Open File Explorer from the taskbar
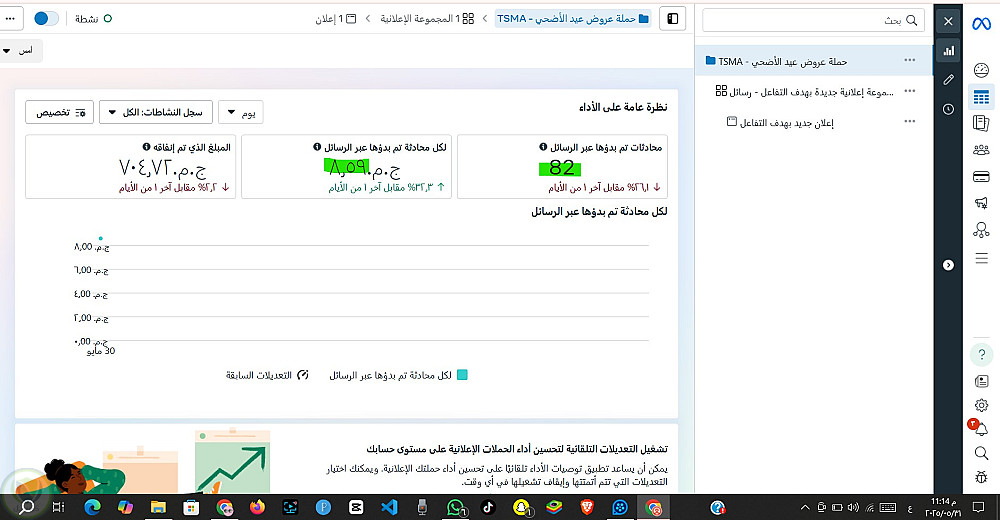This screenshot has height=520, width=1000. [x=158, y=507]
